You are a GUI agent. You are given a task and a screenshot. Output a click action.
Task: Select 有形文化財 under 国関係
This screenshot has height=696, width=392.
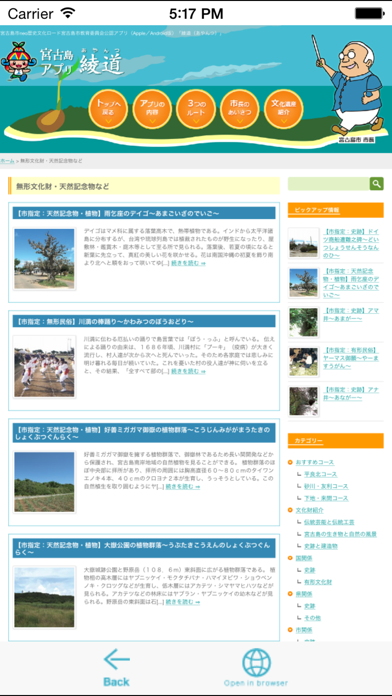tap(318, 582)
